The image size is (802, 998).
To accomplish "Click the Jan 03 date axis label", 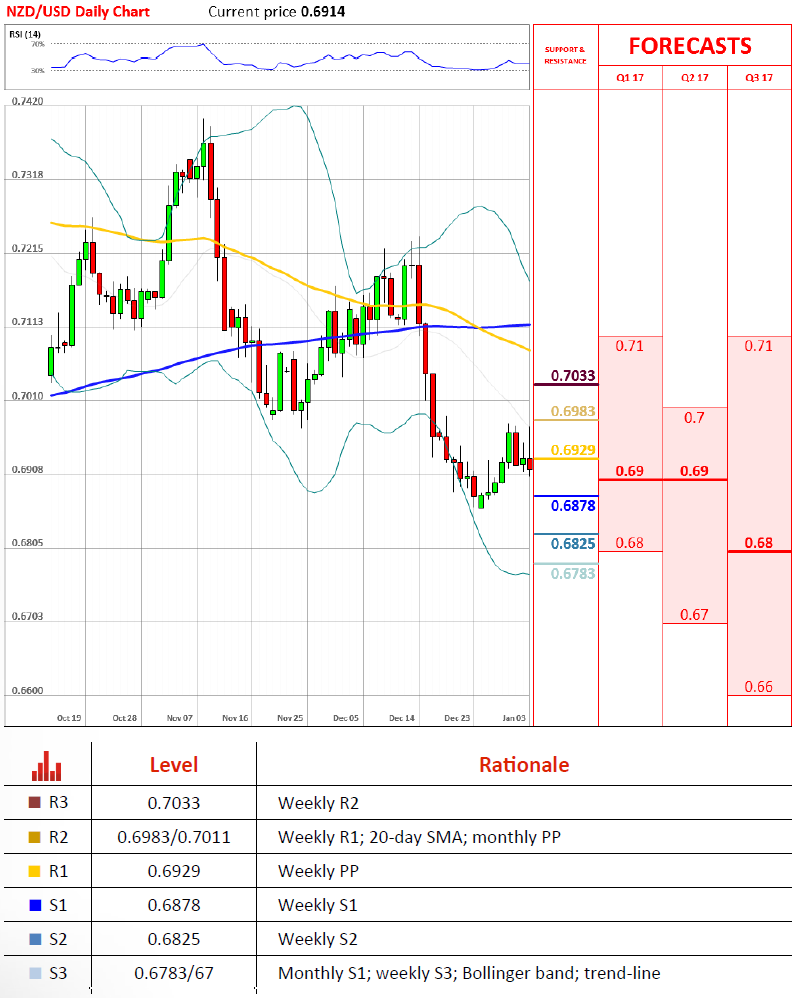I will 514,718.
